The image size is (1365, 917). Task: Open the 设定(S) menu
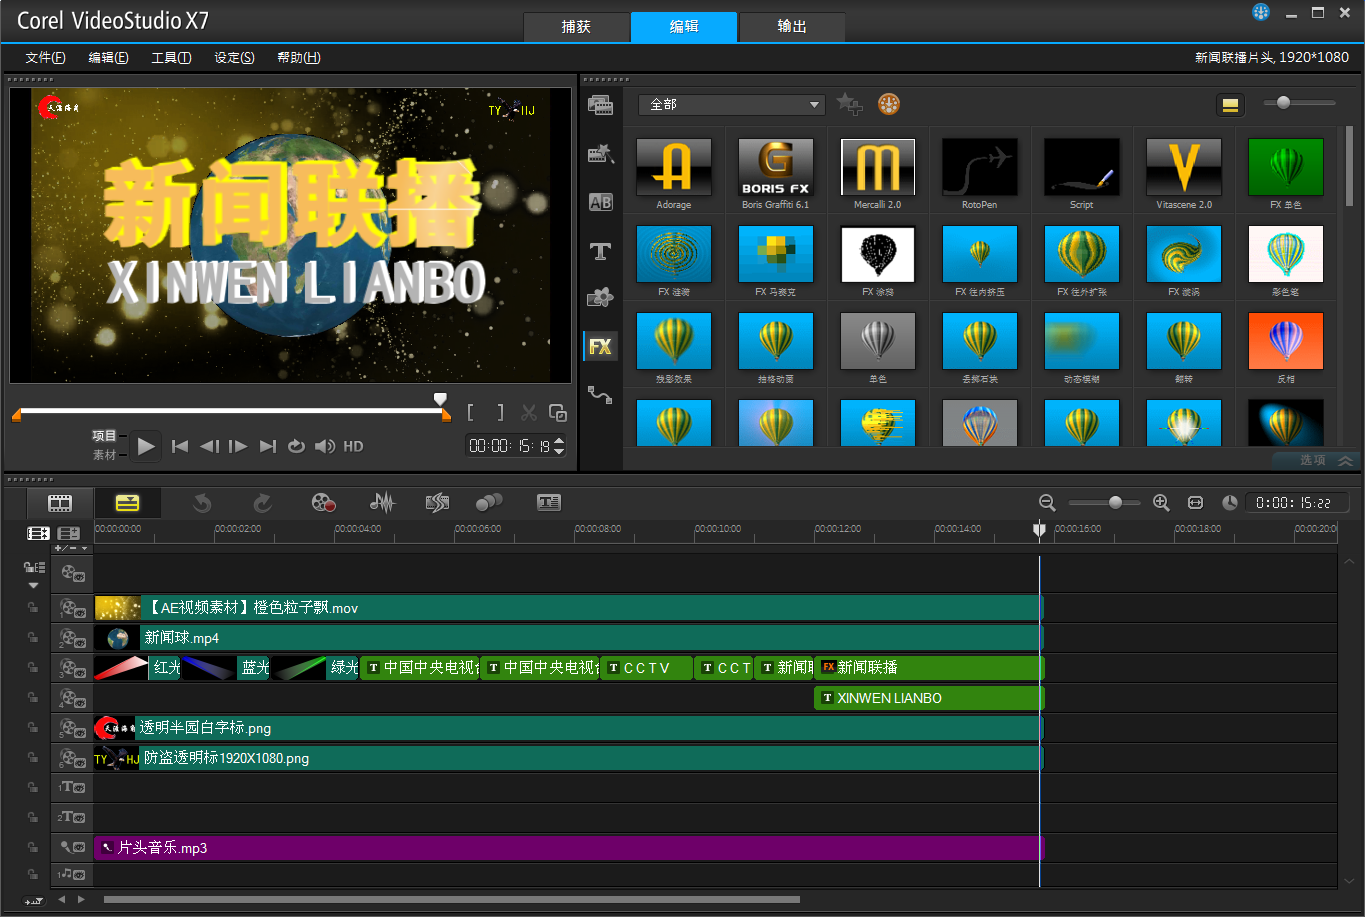(x=234, y=57)
